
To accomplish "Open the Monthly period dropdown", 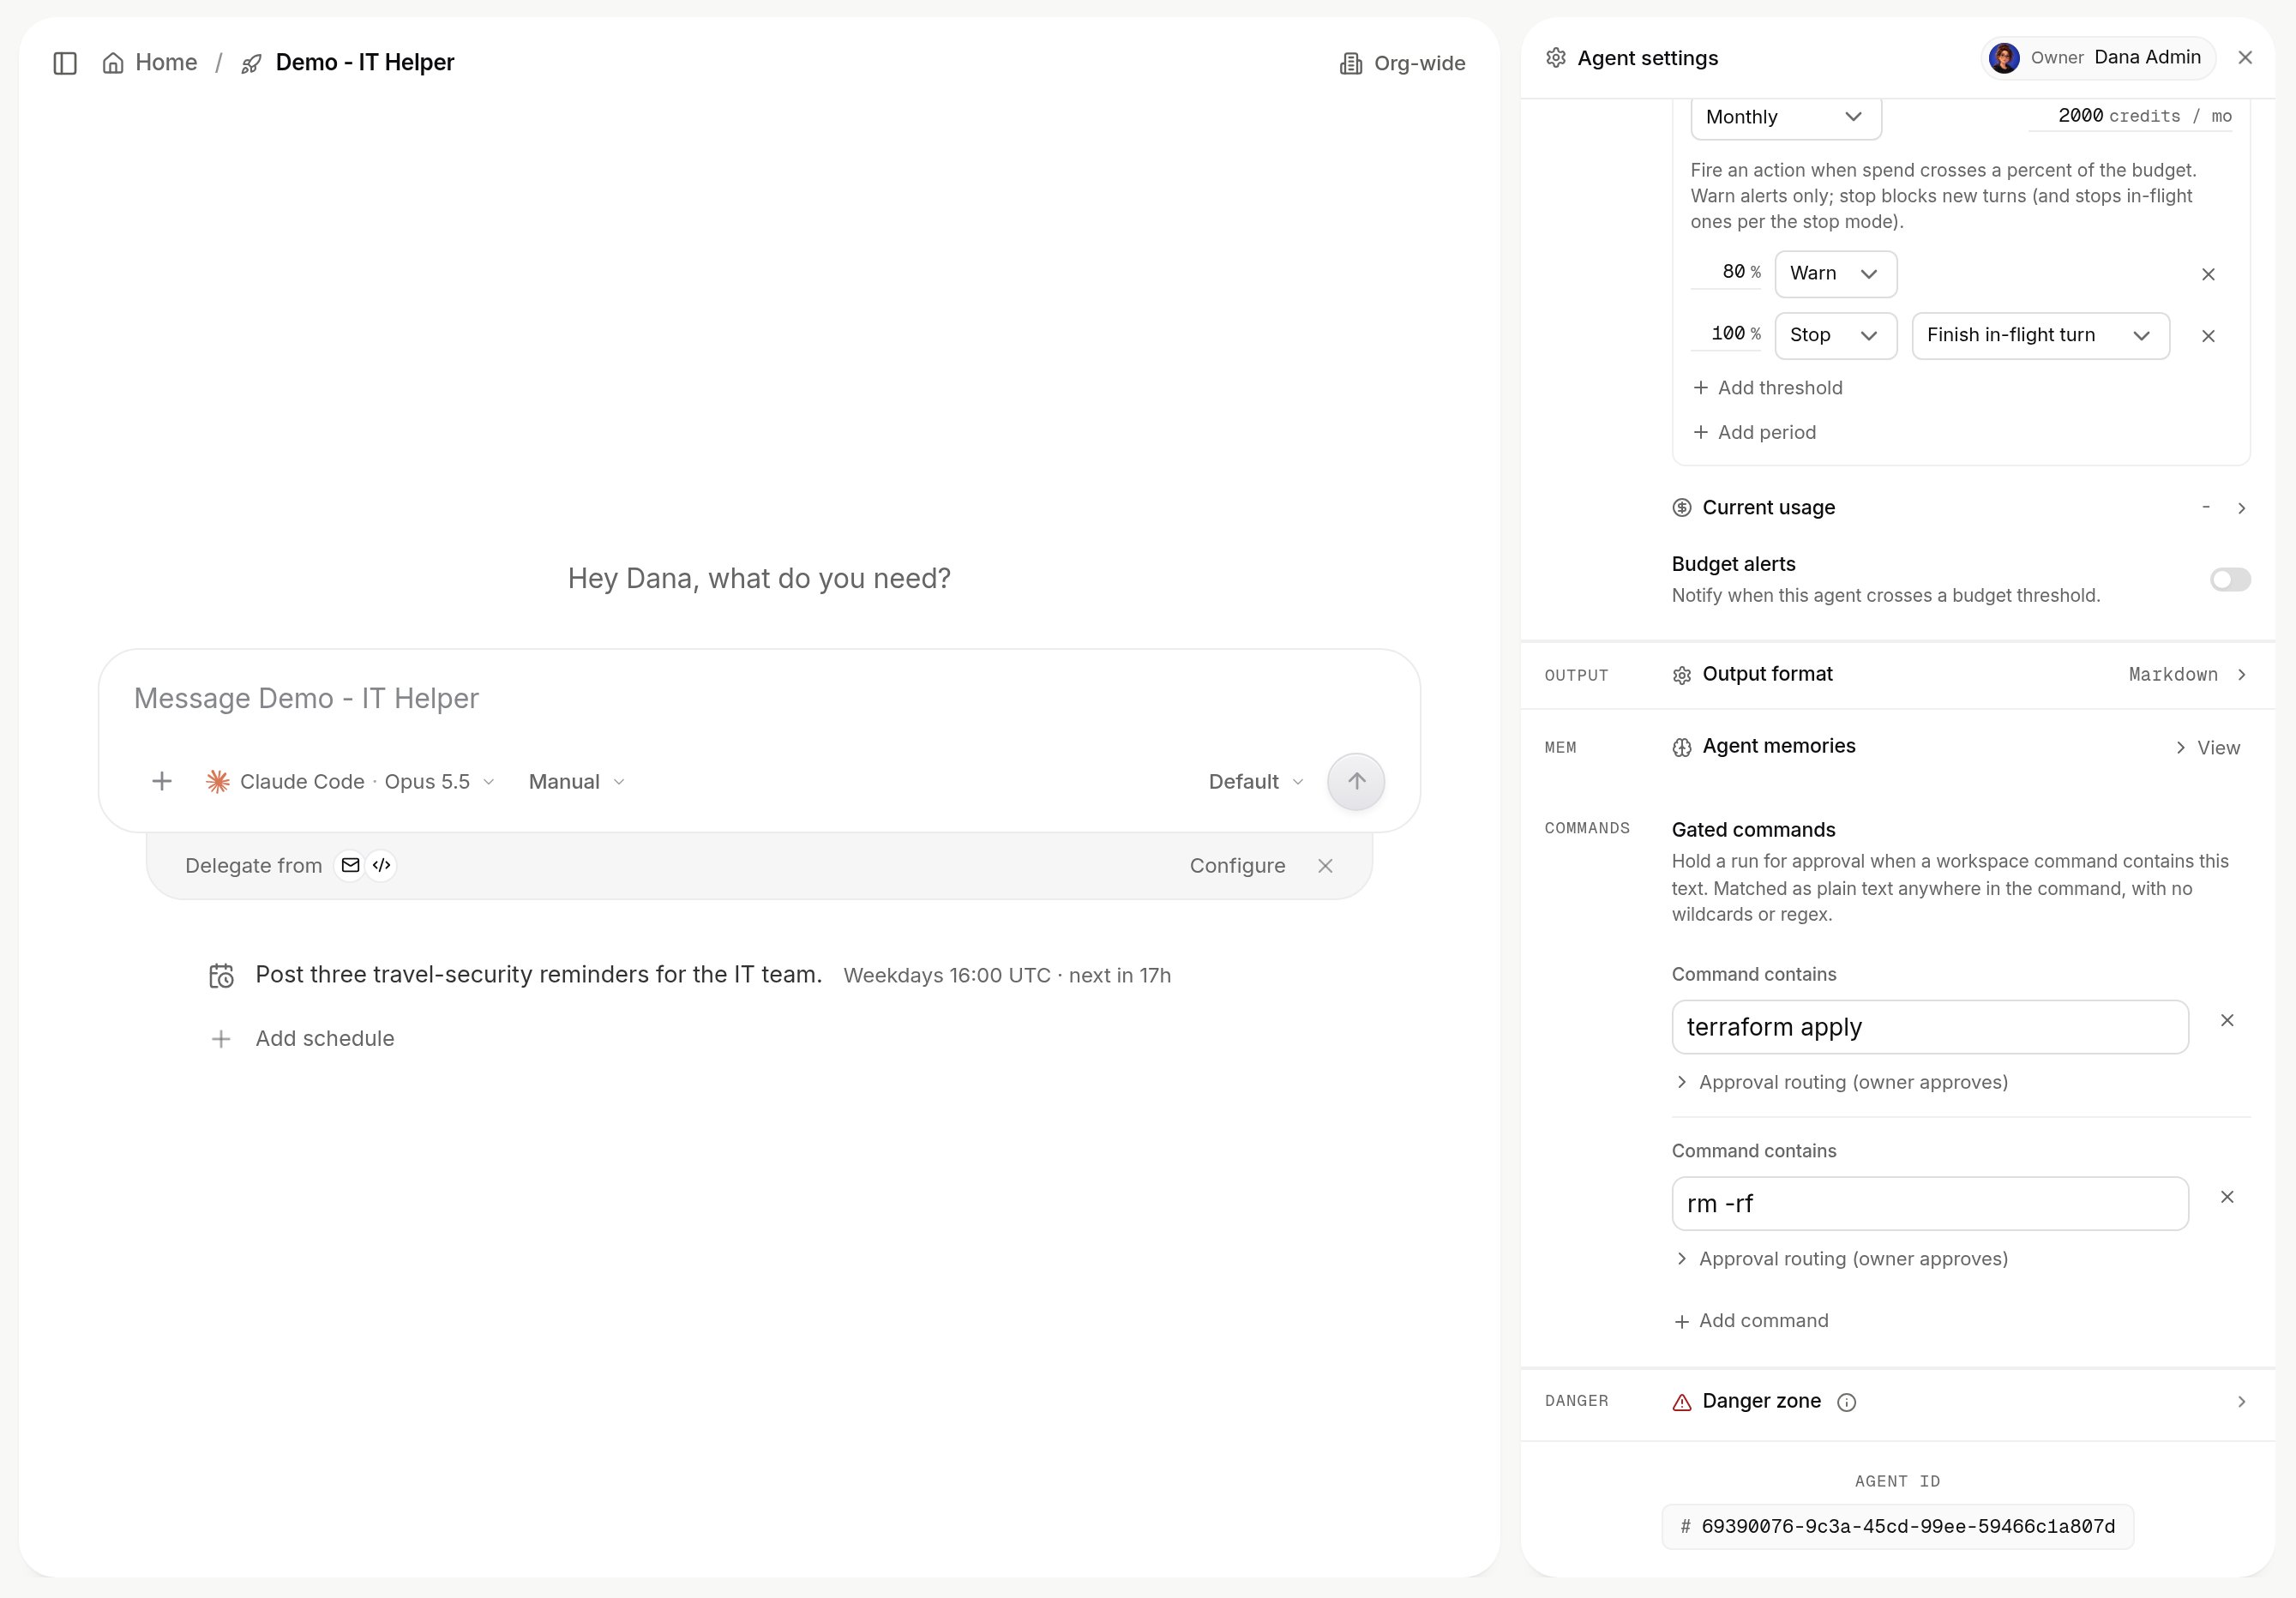I will (1786, 117).
